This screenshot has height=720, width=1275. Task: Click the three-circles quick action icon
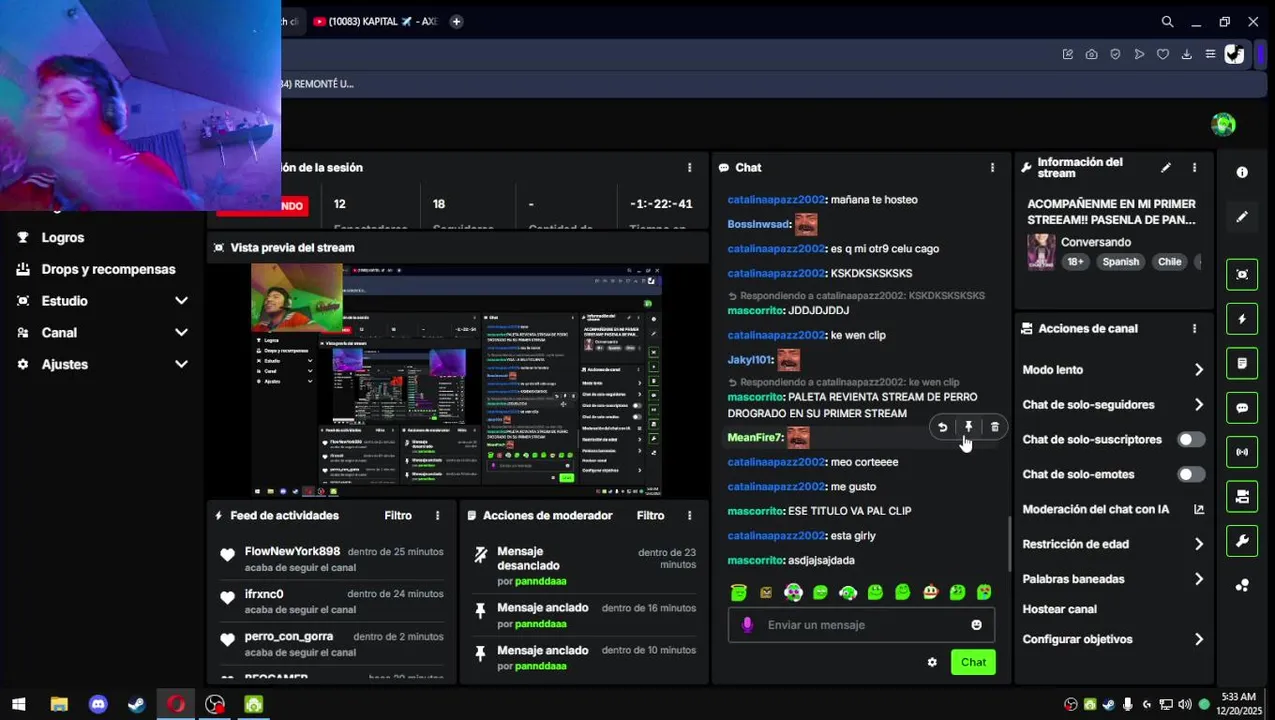[1242, 586]
